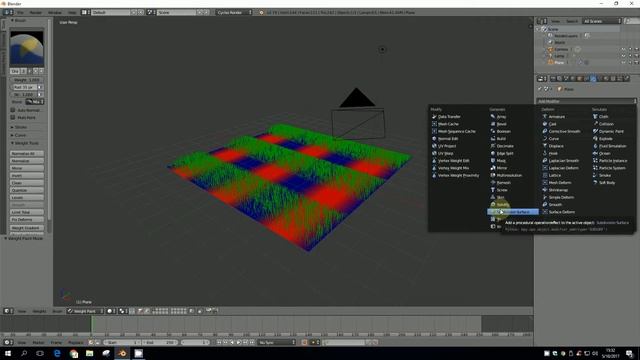This screenshot has width=640, height=360.
Task: Click the brush preview thumbnail
Action: tap(27, 49)
